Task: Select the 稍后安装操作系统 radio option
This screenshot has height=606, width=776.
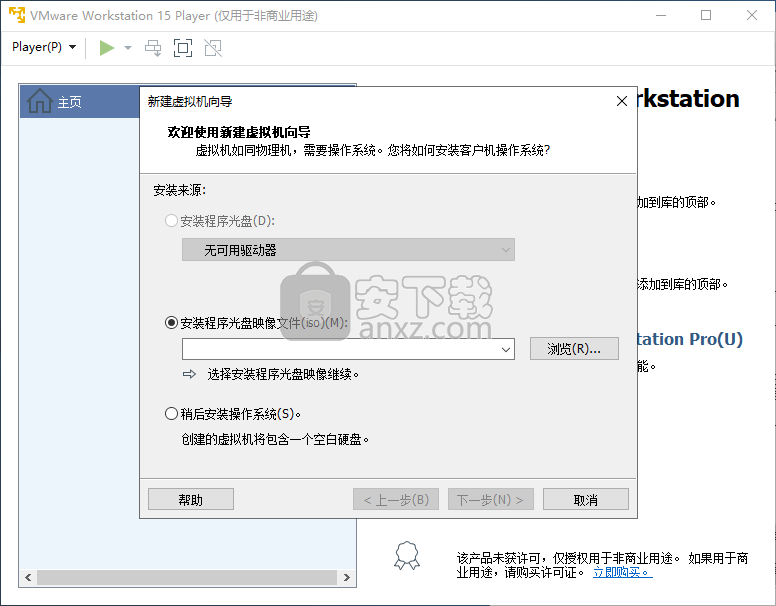Action: (171, 413)
